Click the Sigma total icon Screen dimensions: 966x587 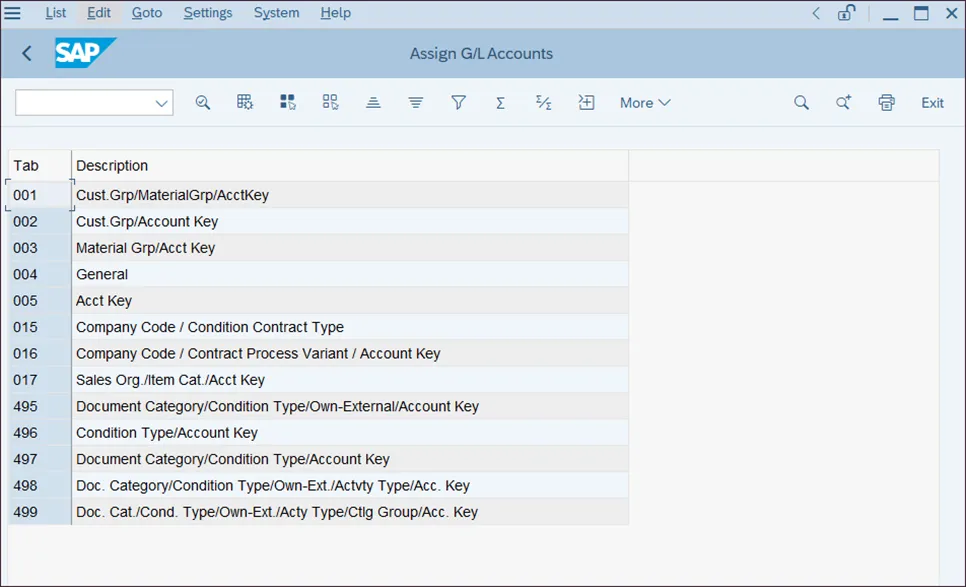(x=500, y=103)
